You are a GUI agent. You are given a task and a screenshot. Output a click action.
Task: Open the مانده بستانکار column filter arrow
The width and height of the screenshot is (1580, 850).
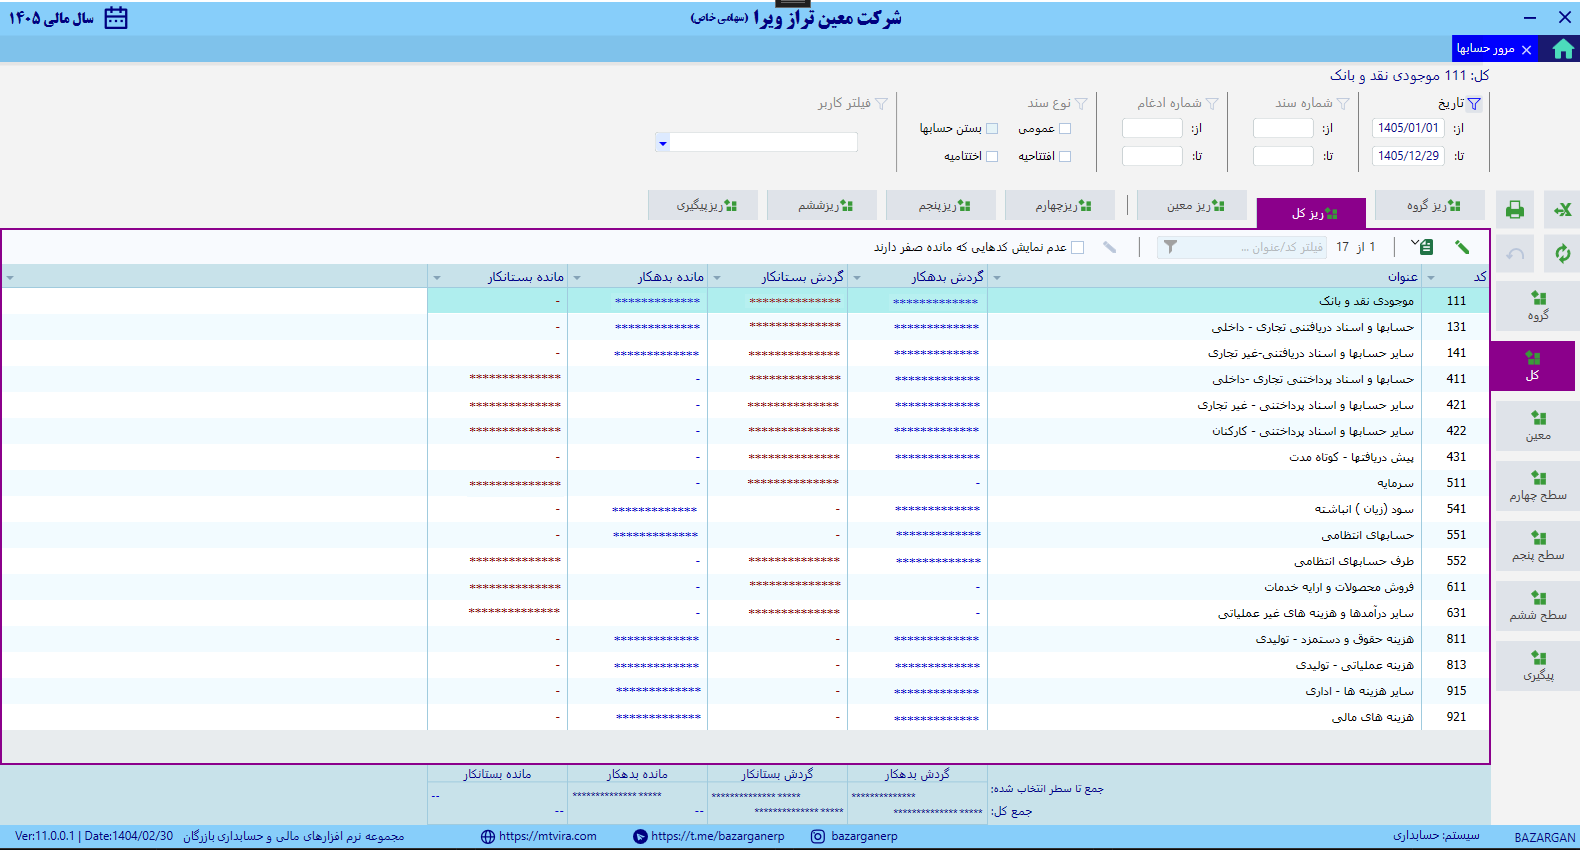pyautogui.click(x=437, y=277)
